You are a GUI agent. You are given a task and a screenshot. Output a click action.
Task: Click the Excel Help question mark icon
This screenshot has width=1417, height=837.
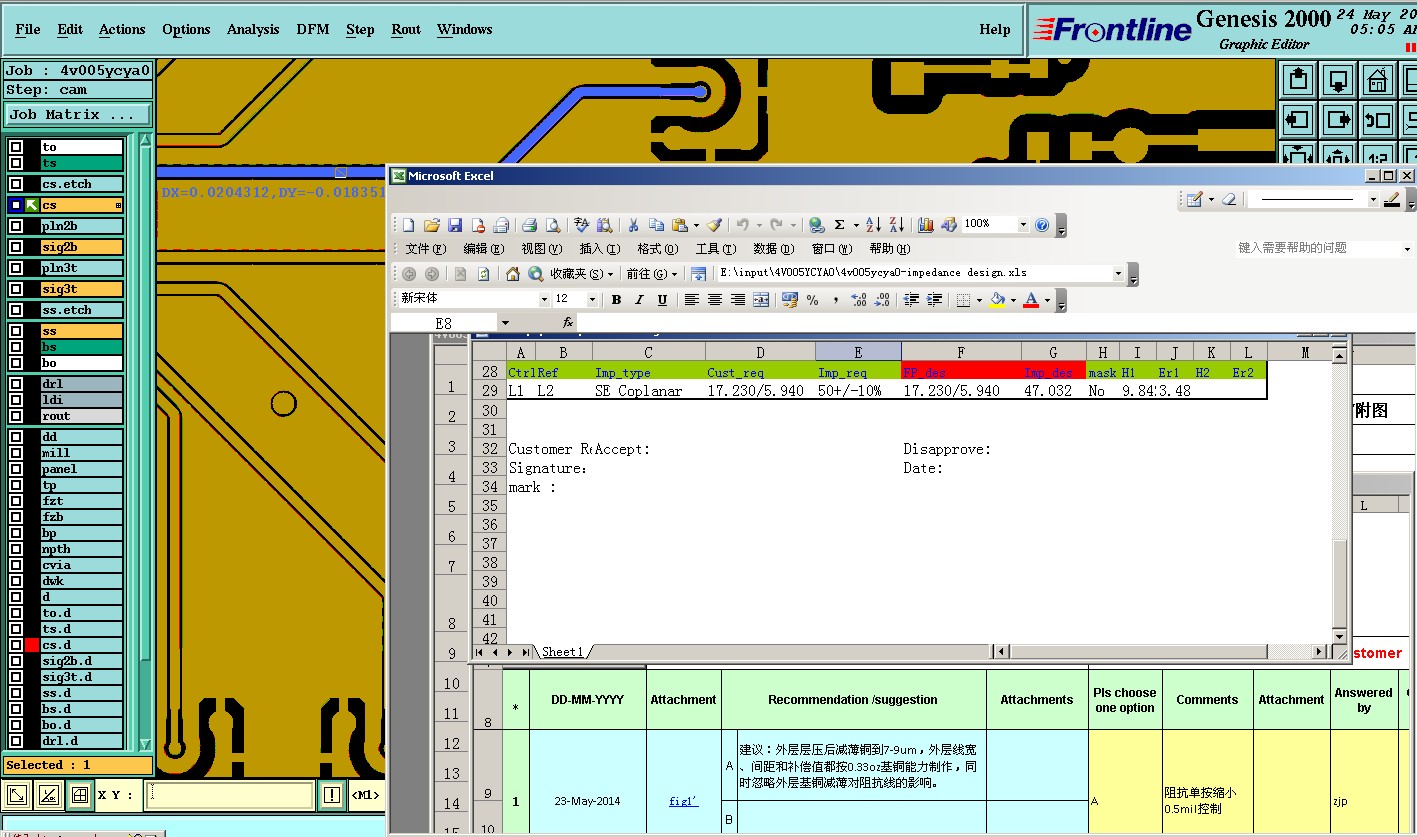1042,225
